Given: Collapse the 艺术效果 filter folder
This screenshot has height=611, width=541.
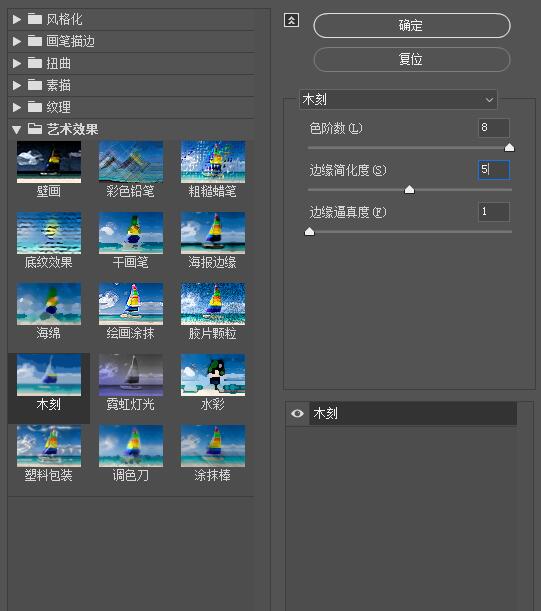Looking at the screenshot, I should (16, 129).
